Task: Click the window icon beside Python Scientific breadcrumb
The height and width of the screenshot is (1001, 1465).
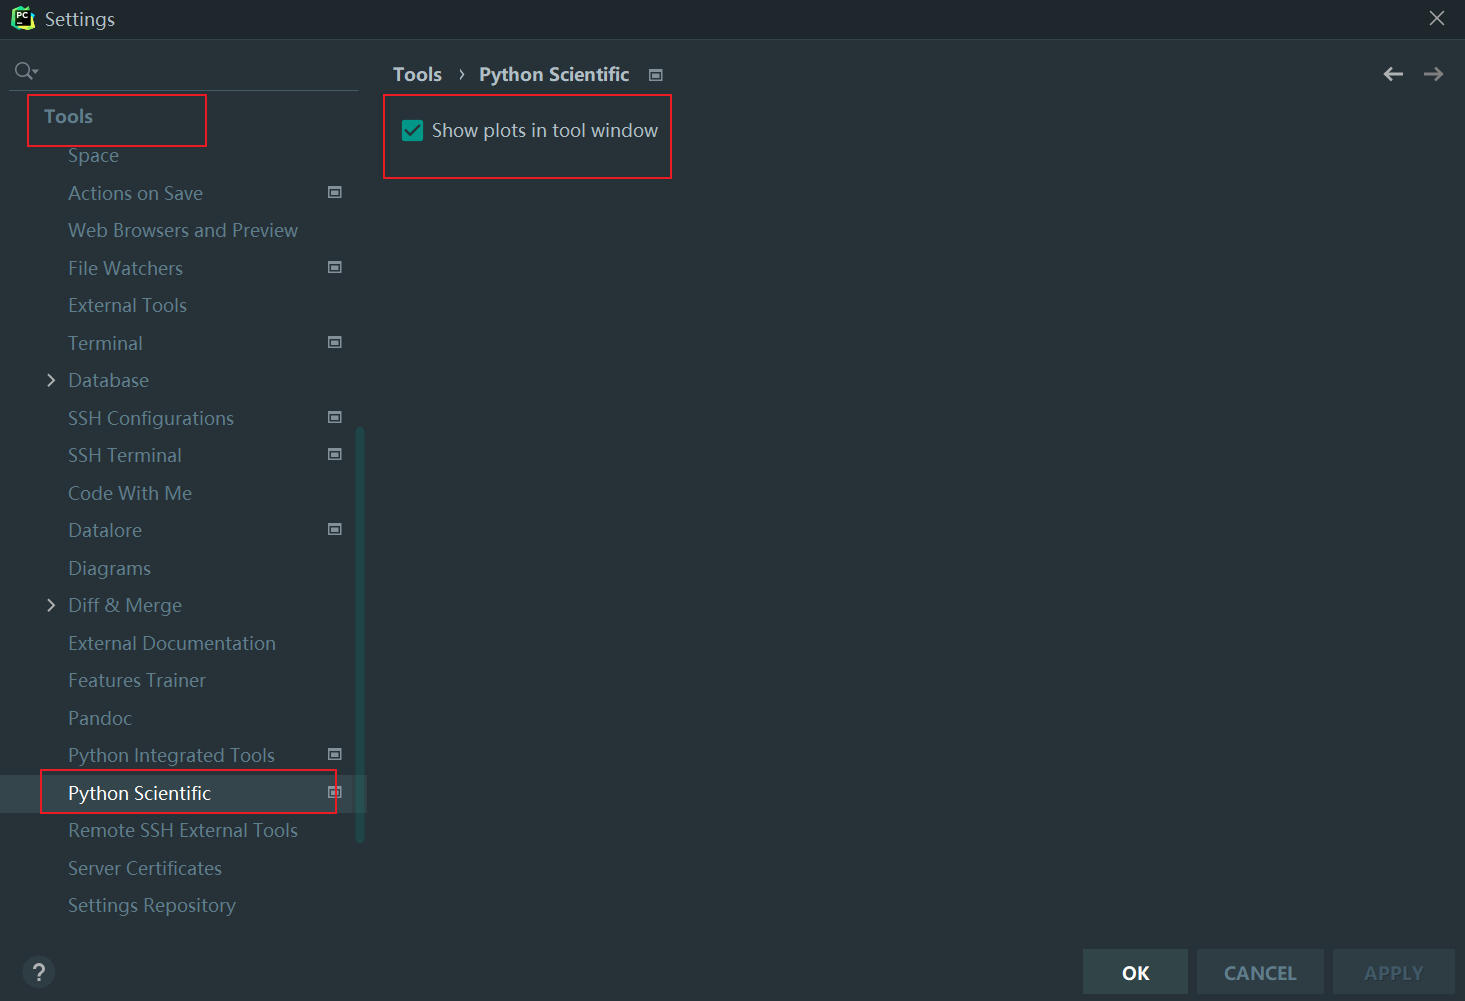Action: click(656, 73)
